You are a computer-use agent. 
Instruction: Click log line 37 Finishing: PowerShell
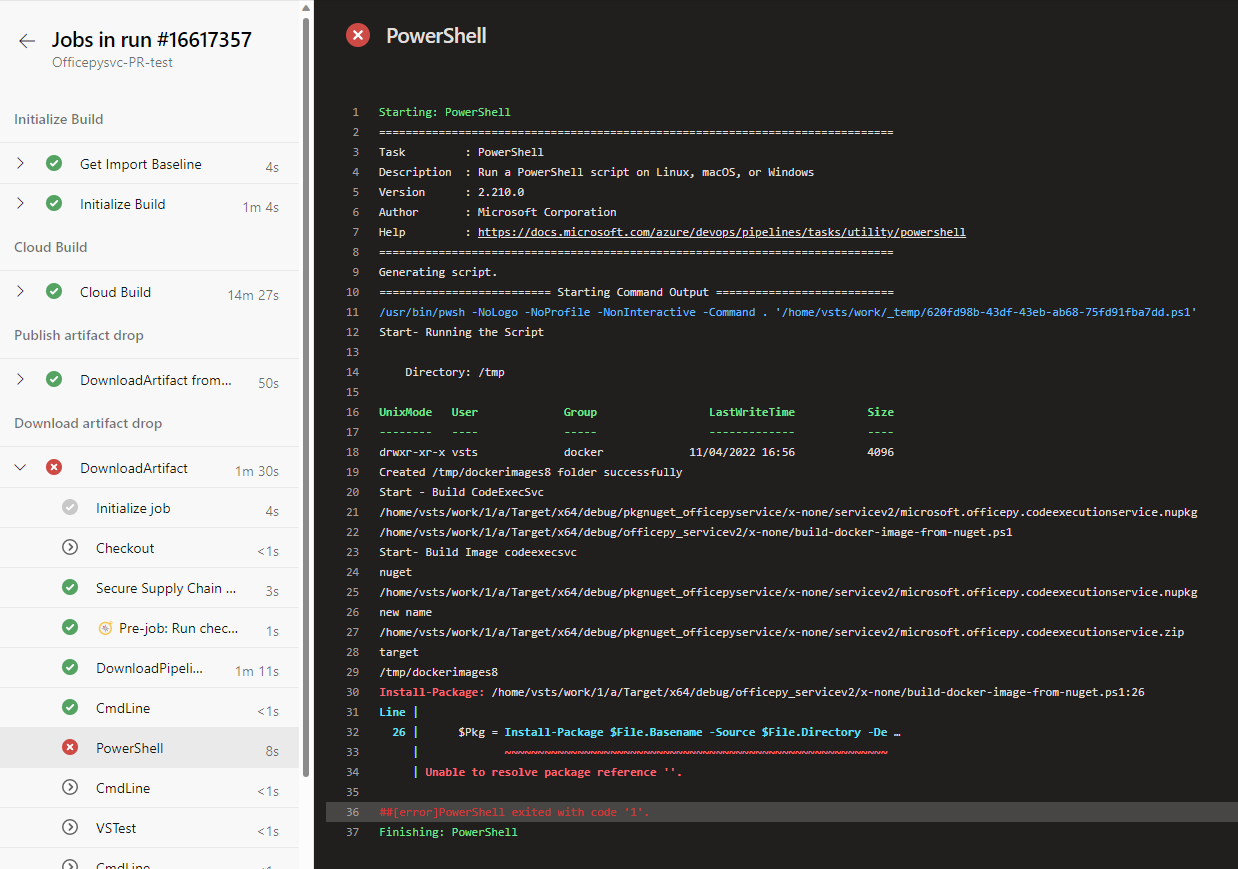pyautogui.click(x=448, y=832)
